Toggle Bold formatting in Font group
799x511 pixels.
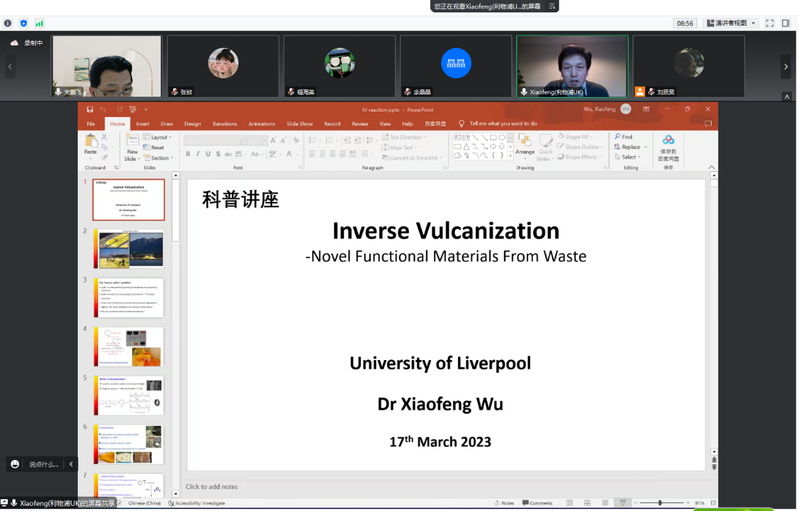pos(188,154)
